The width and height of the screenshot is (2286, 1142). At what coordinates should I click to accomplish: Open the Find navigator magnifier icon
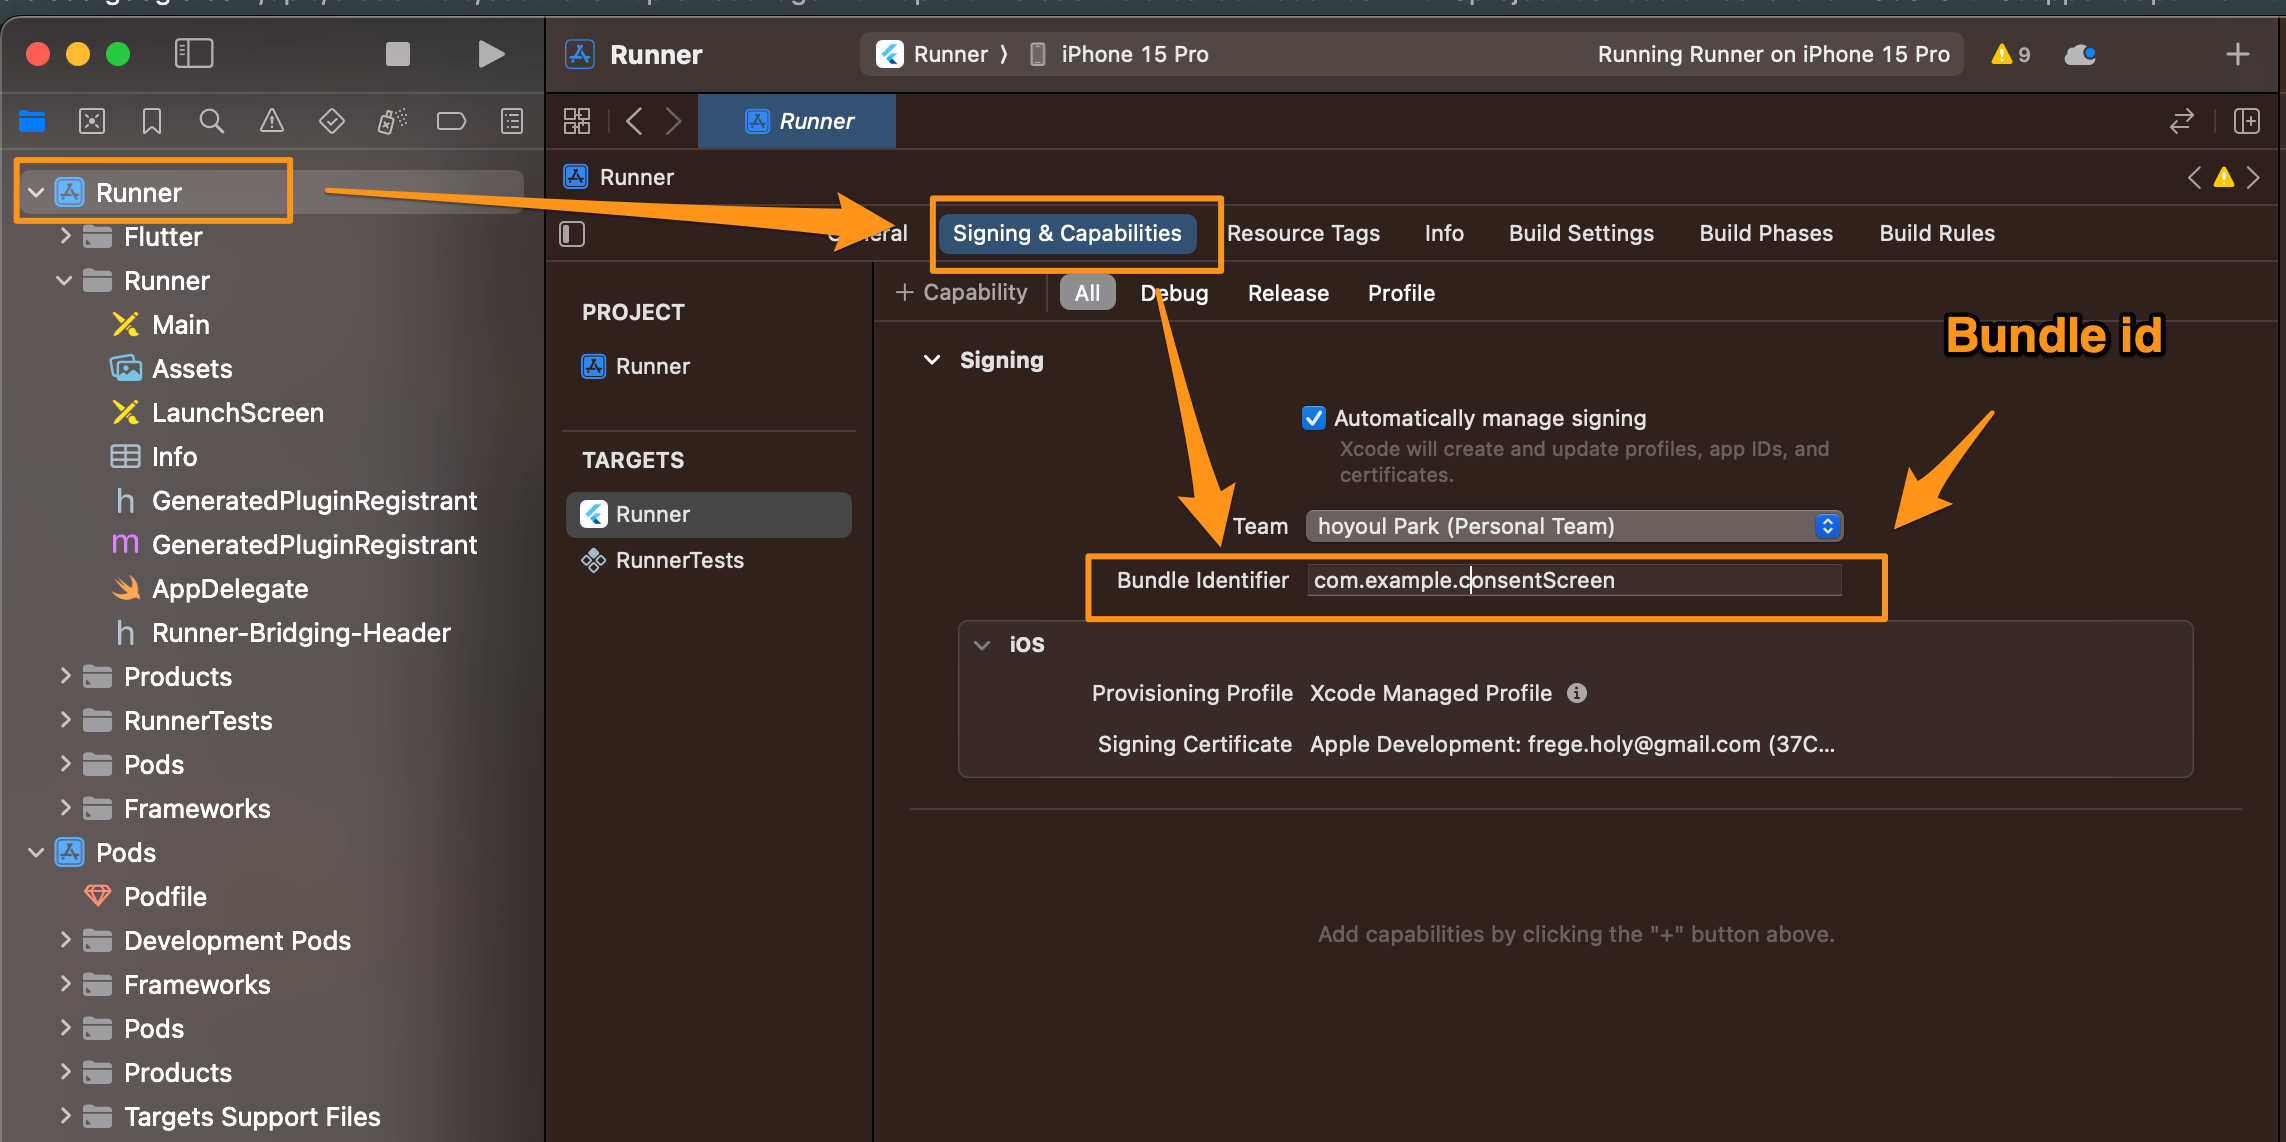211,122
